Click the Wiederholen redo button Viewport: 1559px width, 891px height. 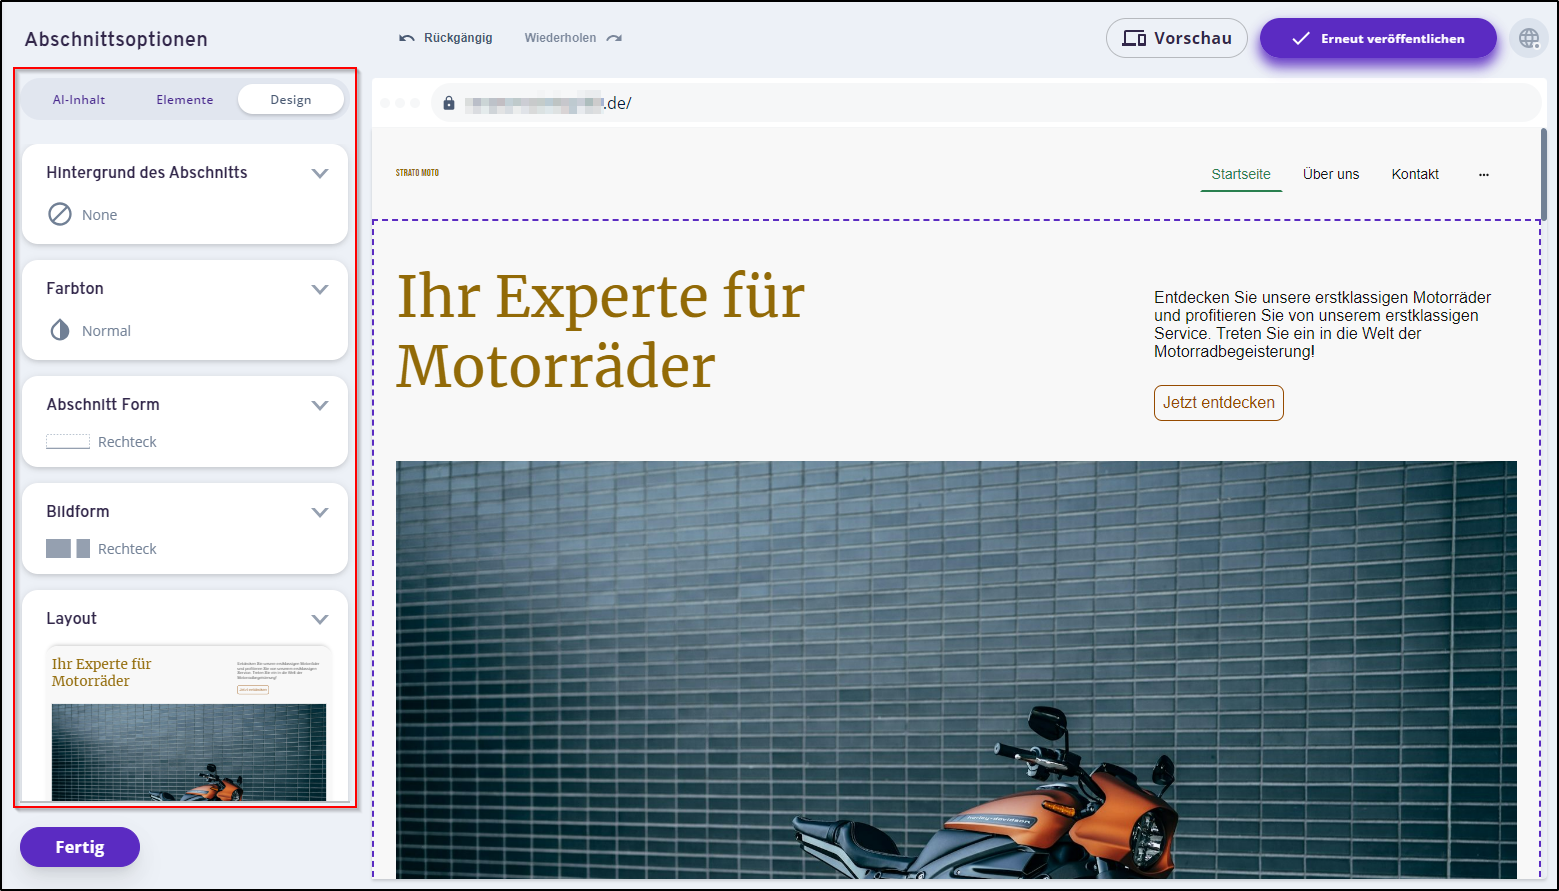[573, 38]
